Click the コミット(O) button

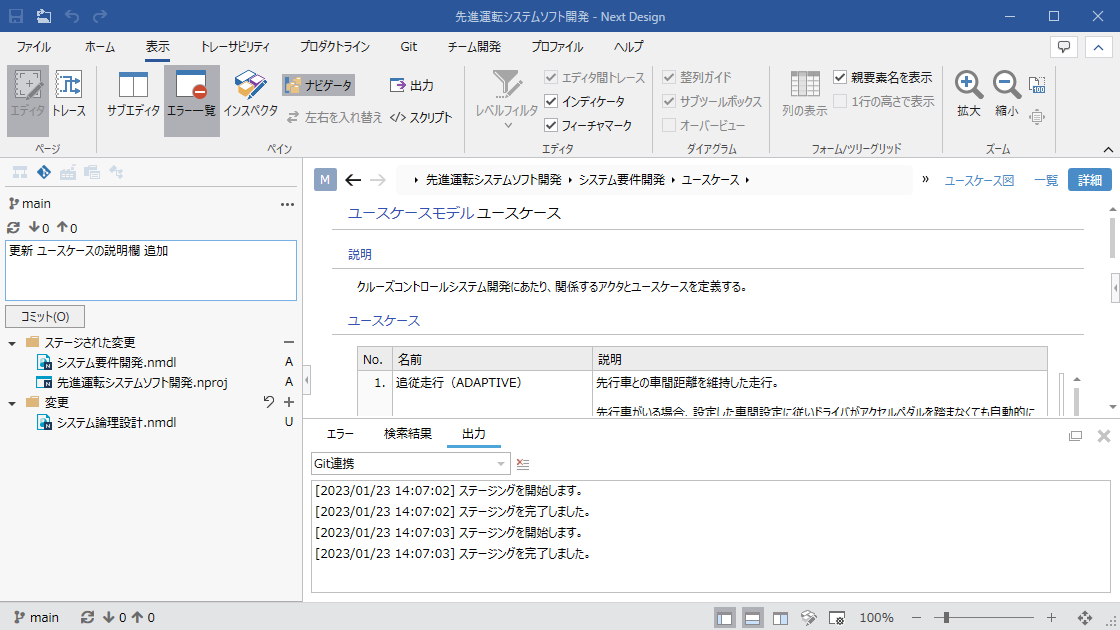(45, 316)
